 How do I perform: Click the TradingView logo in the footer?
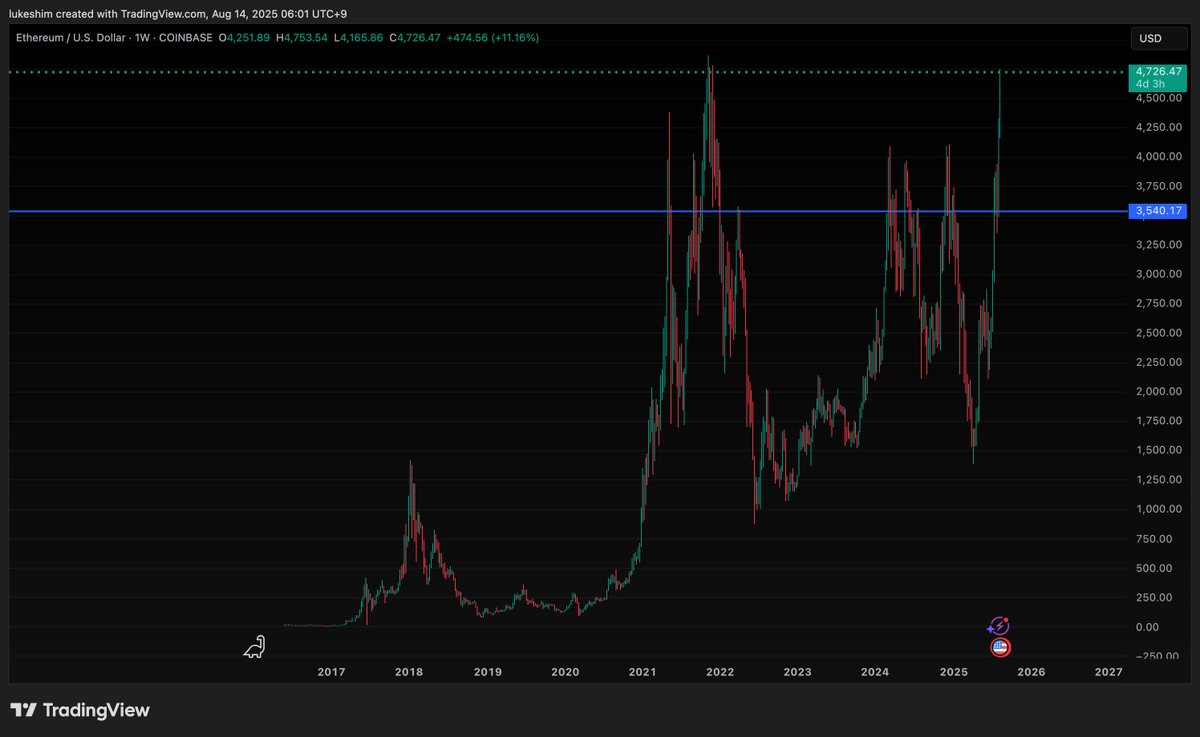80,710
